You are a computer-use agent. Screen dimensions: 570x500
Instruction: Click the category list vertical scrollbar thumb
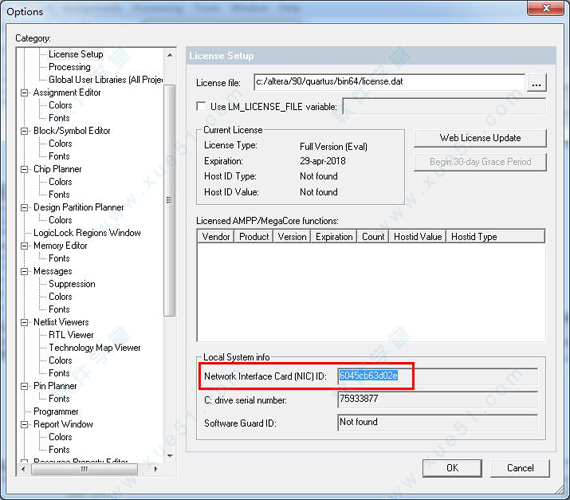tap(169, 200)
